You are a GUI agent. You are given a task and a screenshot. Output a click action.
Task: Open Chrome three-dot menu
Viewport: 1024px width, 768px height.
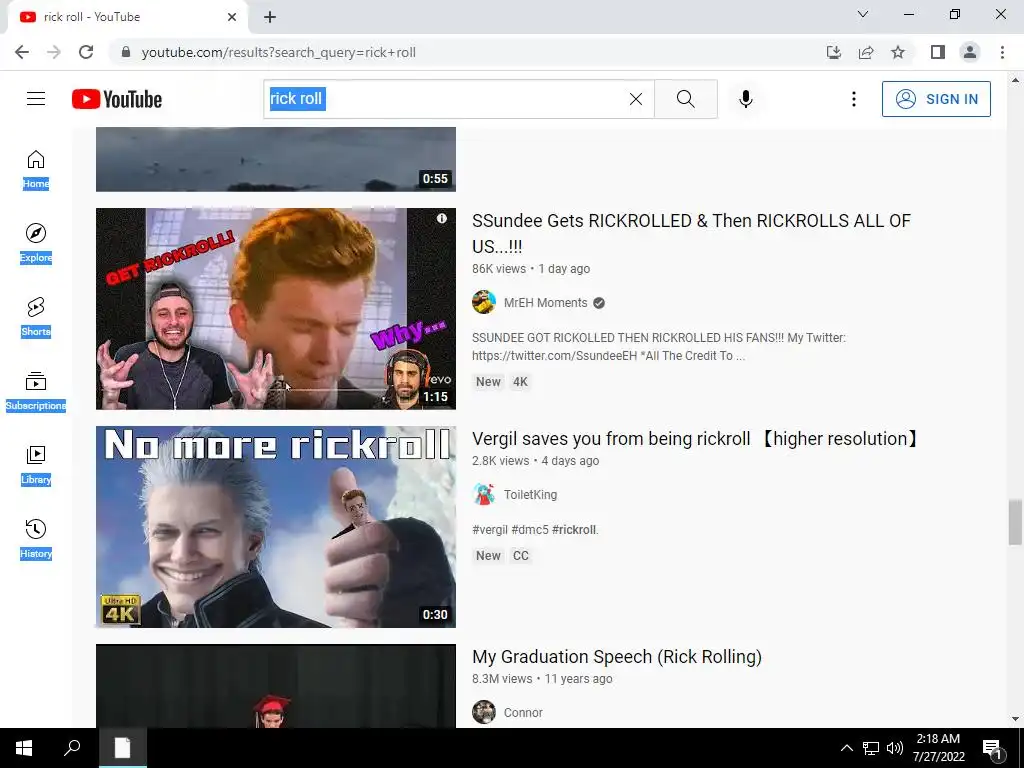tap(1002, 52)
